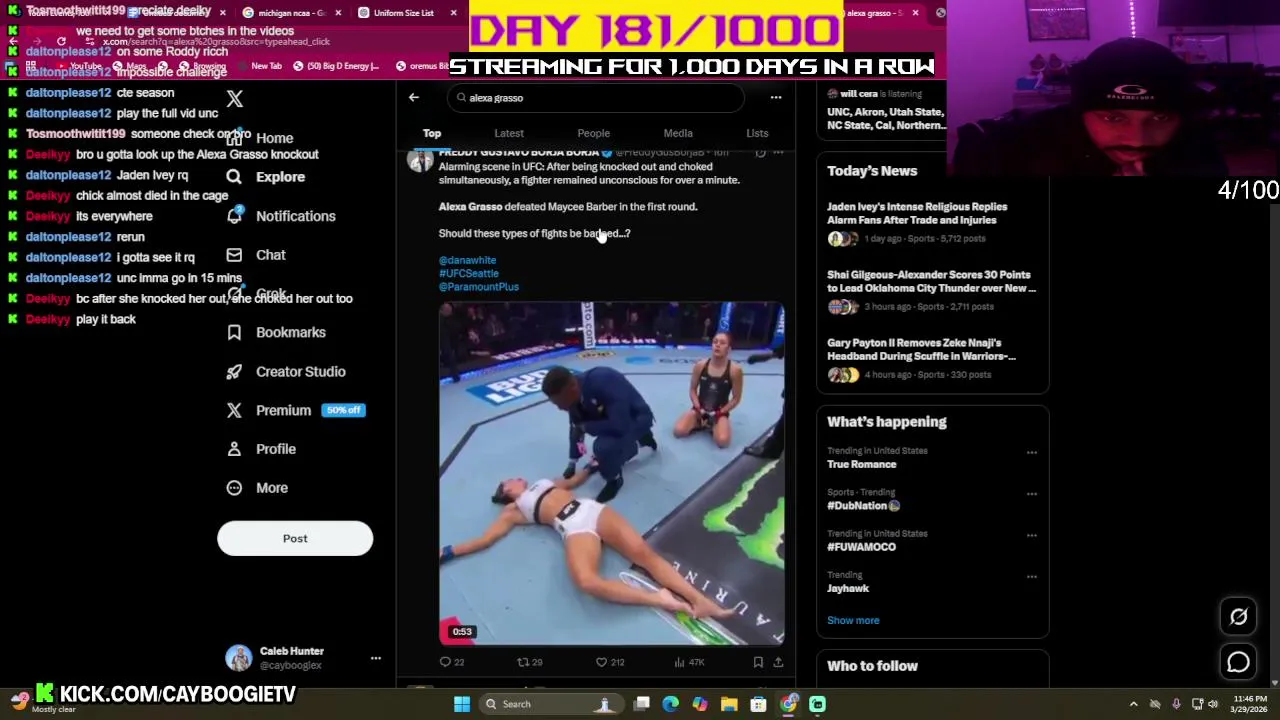Open Task View on taskbar
Image resolution: width=1280 pixels, height=720 pixels.
642,704
